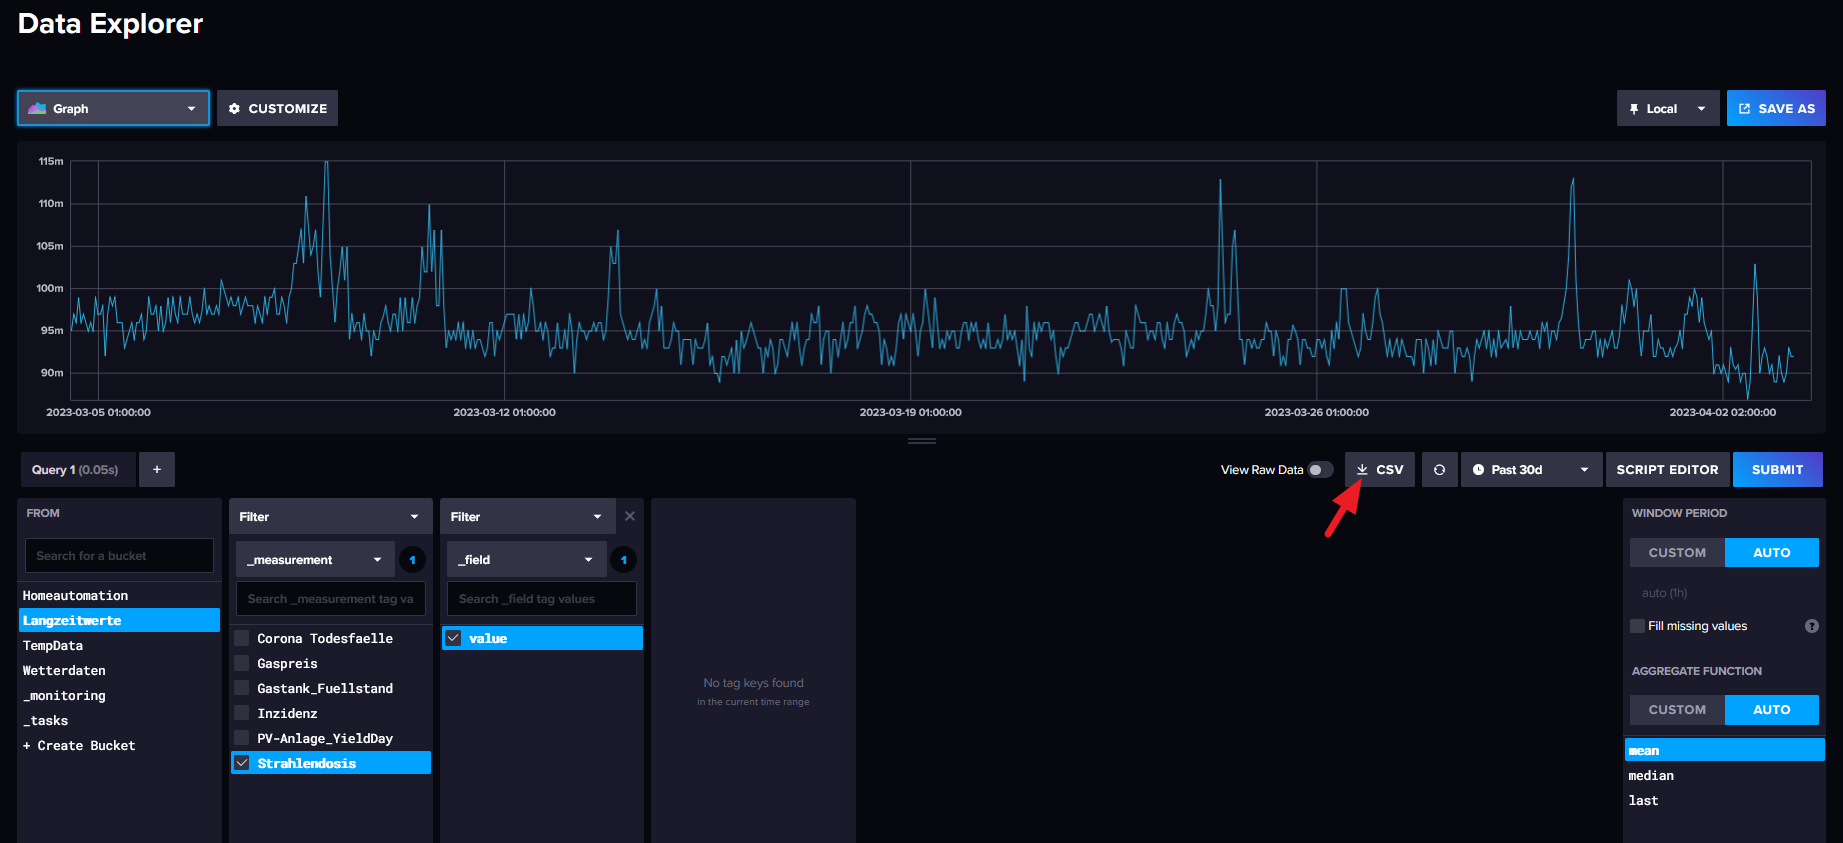Check the Inzidenz checkbox
The image size is (1843, 843).
(x=242, y=713)
